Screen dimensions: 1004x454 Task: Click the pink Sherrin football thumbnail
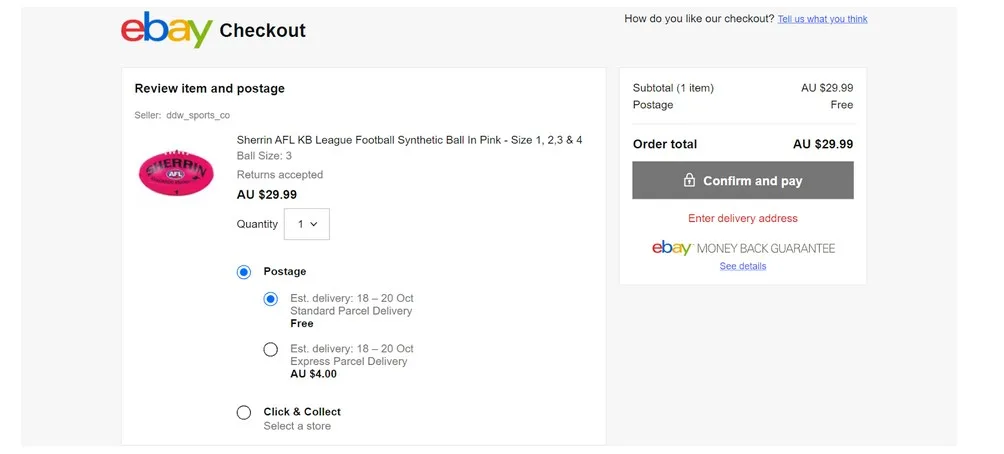pyautogui.click(x=176, y=173)
